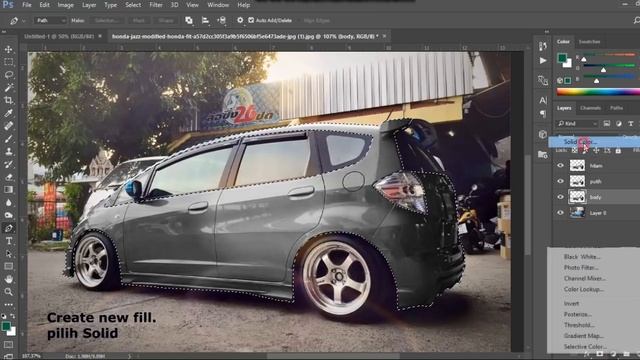Swap foreground and background colors
Viewport: 640px width, 360px height.
pyautogui.click(x=13, y=316)
